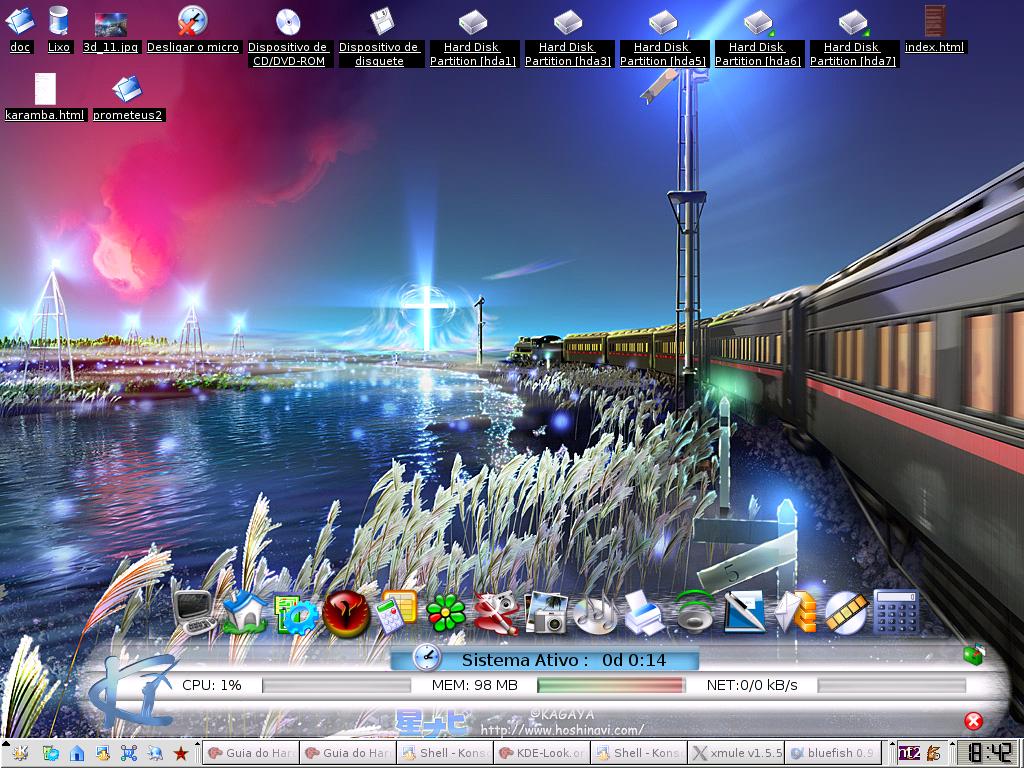Select the index.html file icon

pos(935,21)
